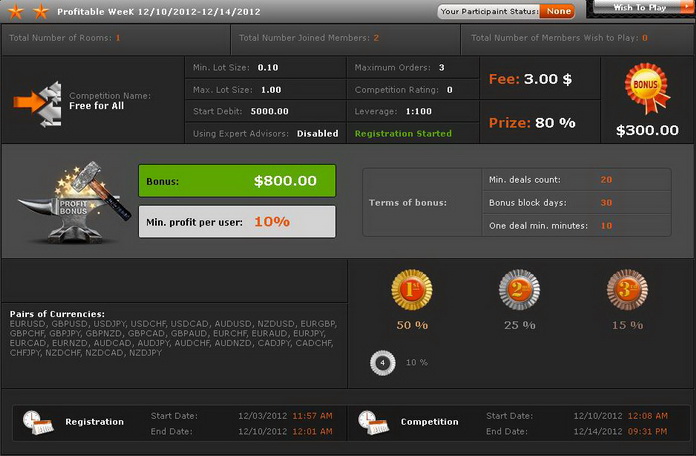Click the green Registration Started status
The height and width of the screenshot is (456, 696).
403,134
